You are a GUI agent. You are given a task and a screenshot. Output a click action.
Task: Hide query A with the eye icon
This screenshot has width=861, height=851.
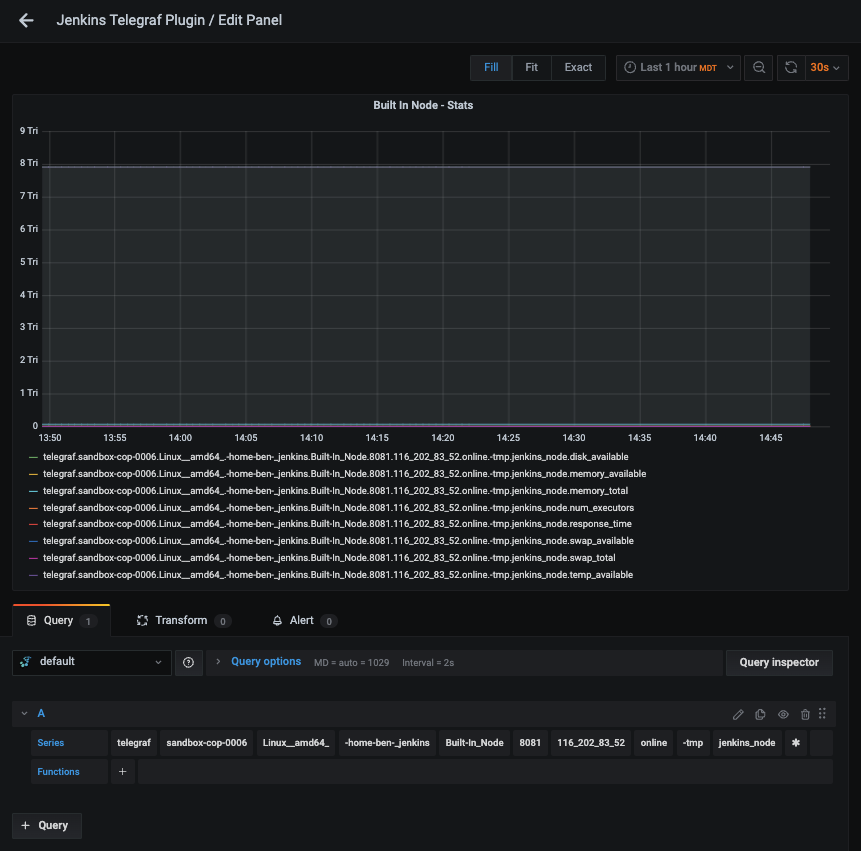[783, 714]
